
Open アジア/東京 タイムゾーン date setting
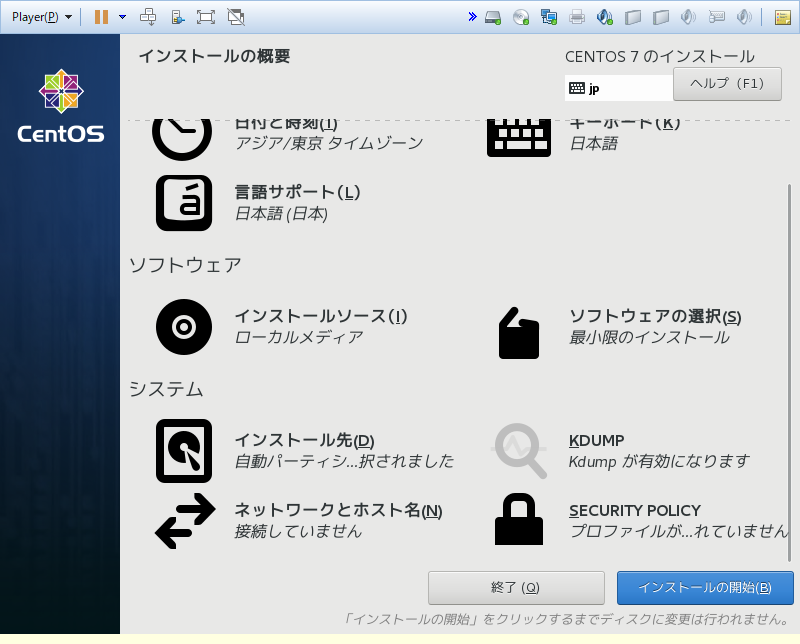329,143
